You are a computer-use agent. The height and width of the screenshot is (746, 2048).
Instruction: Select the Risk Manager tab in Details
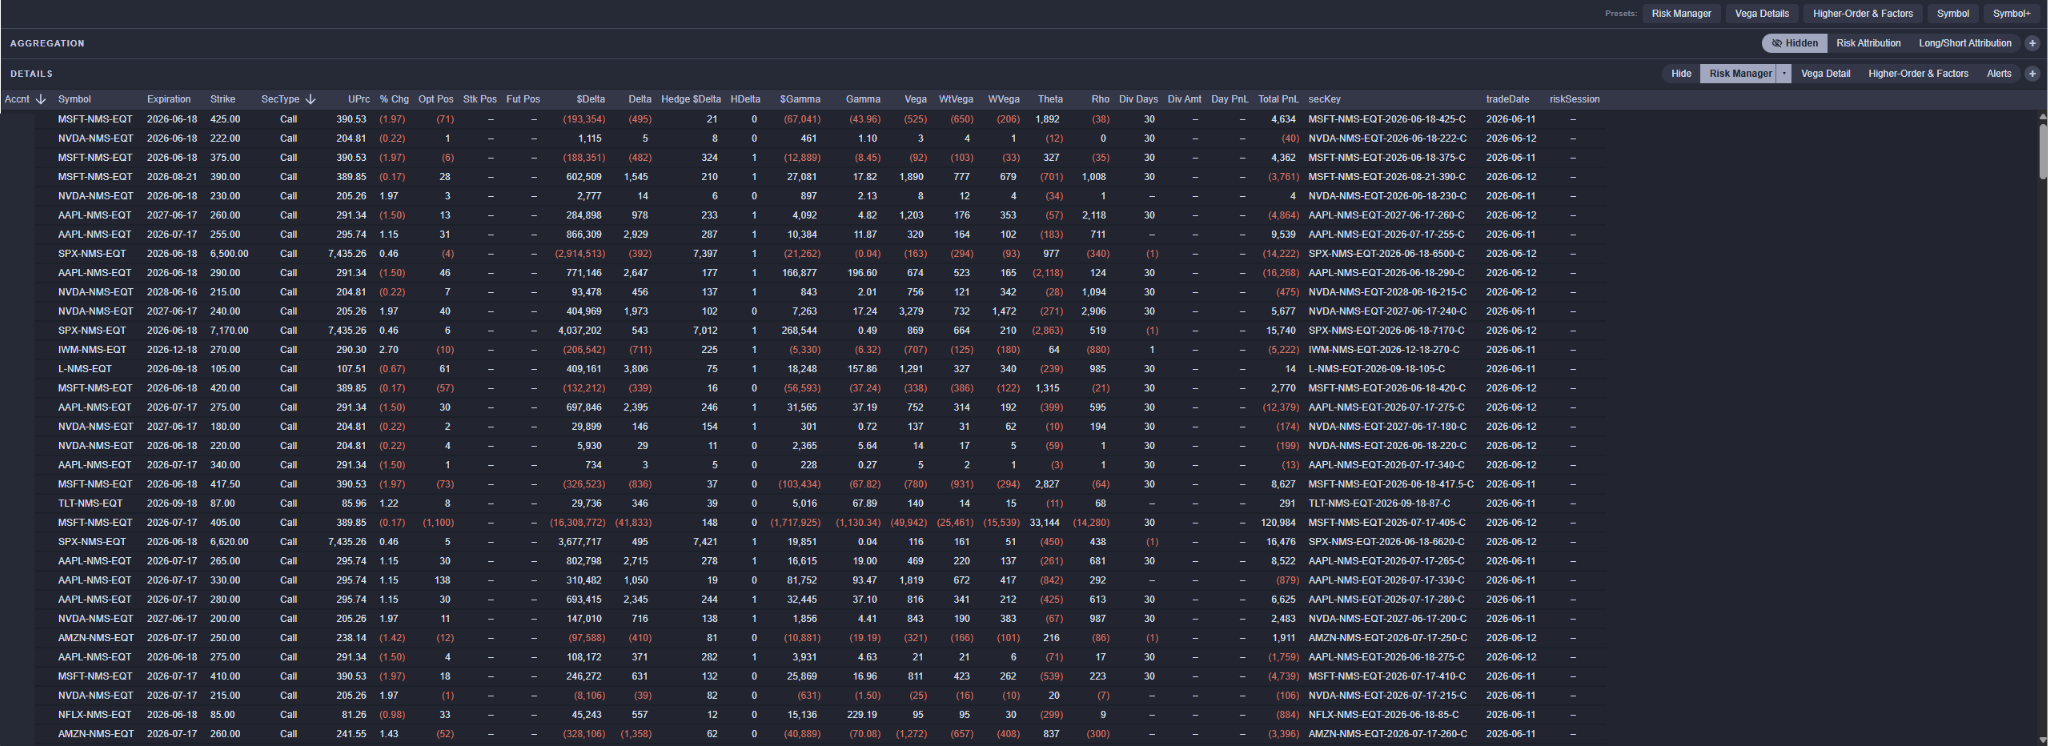click(1740, 73)
